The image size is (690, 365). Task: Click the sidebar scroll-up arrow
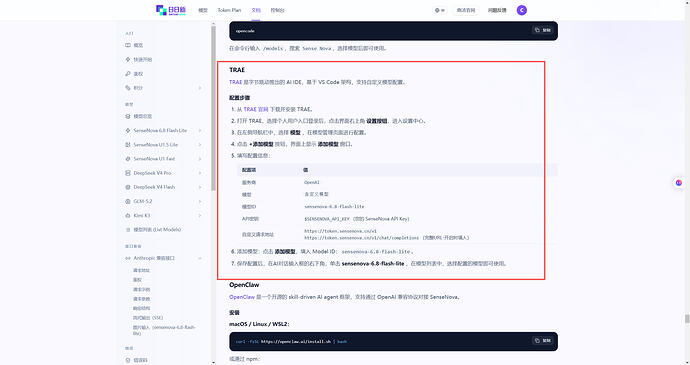coord(213,23)
